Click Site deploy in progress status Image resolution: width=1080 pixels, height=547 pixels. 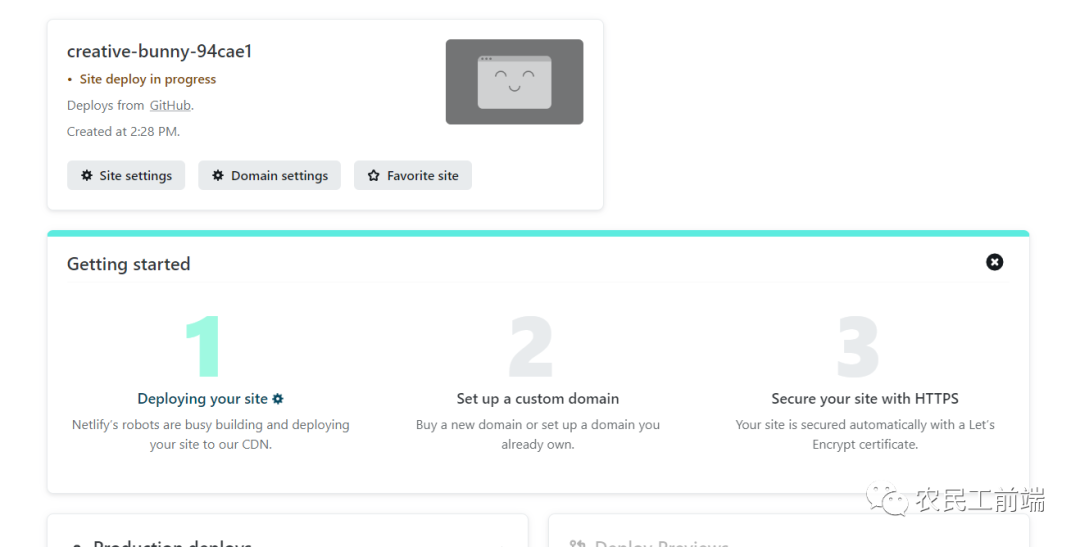click(x=147, y=79)
